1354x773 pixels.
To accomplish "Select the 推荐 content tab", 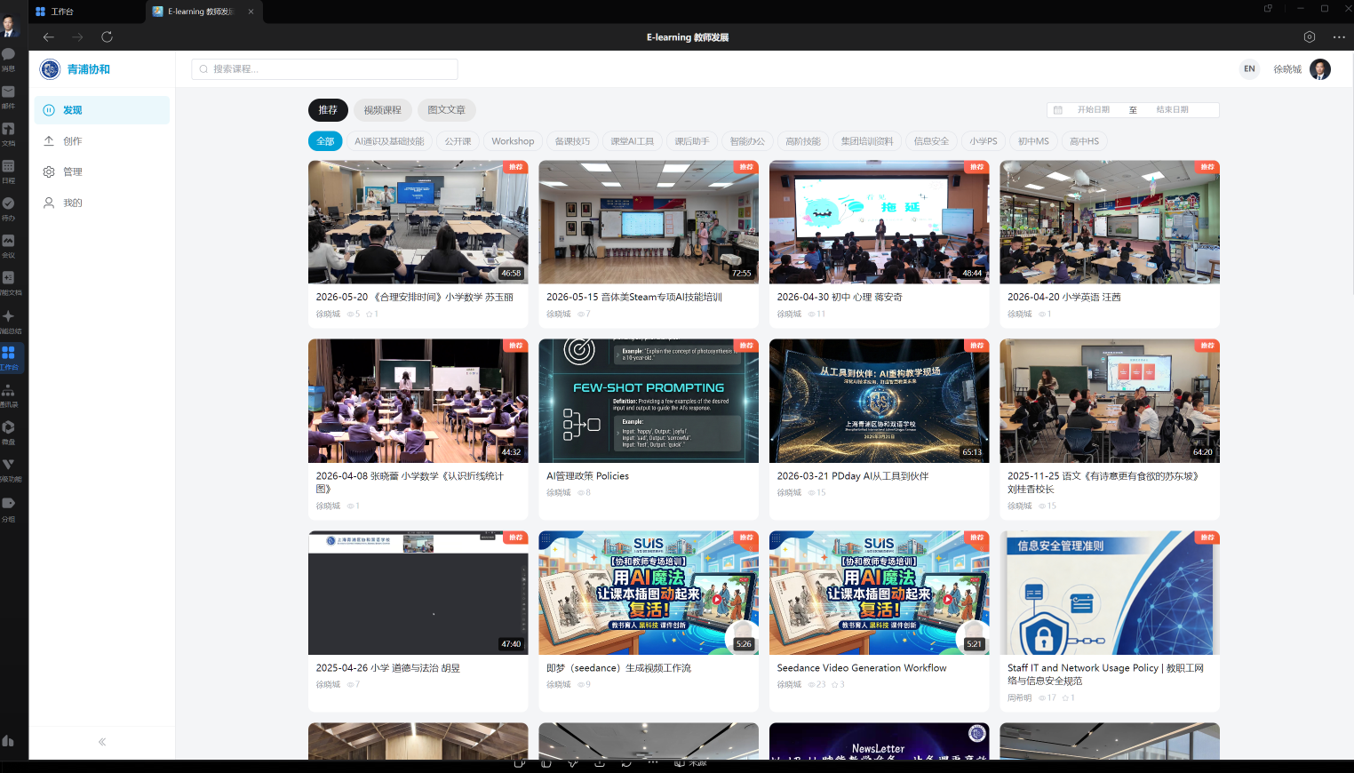I will pos(328,110).
